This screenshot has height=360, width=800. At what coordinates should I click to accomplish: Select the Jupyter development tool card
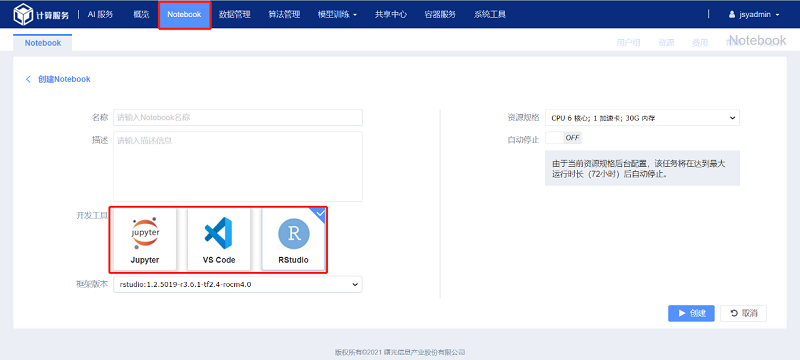(x=145, y=239)
